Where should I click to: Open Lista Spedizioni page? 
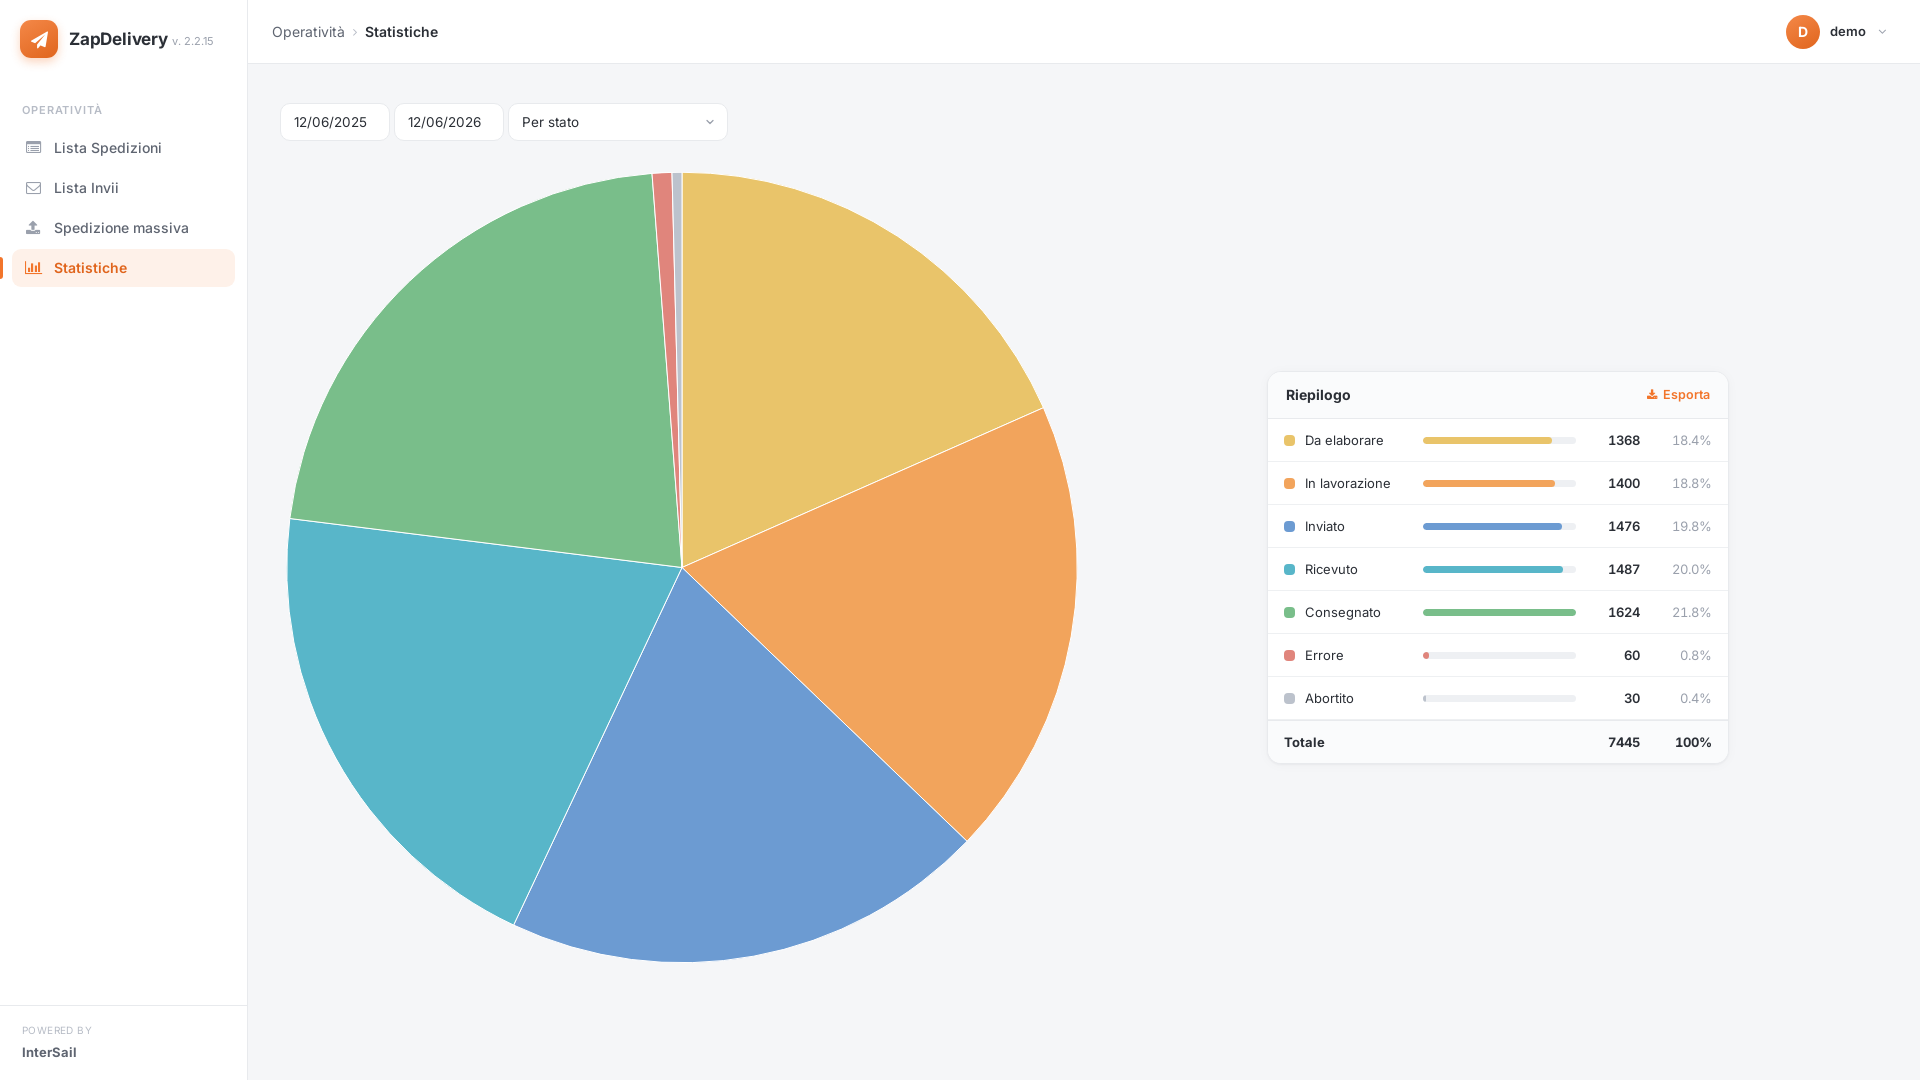point(123,148)
